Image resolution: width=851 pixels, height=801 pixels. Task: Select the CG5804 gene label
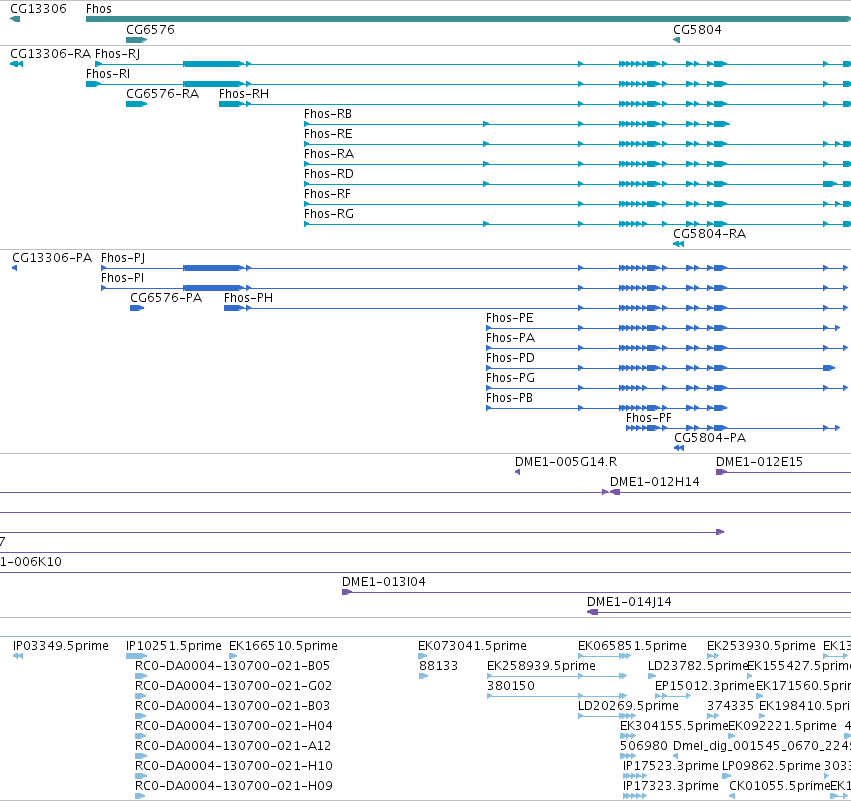click(697, 29)
